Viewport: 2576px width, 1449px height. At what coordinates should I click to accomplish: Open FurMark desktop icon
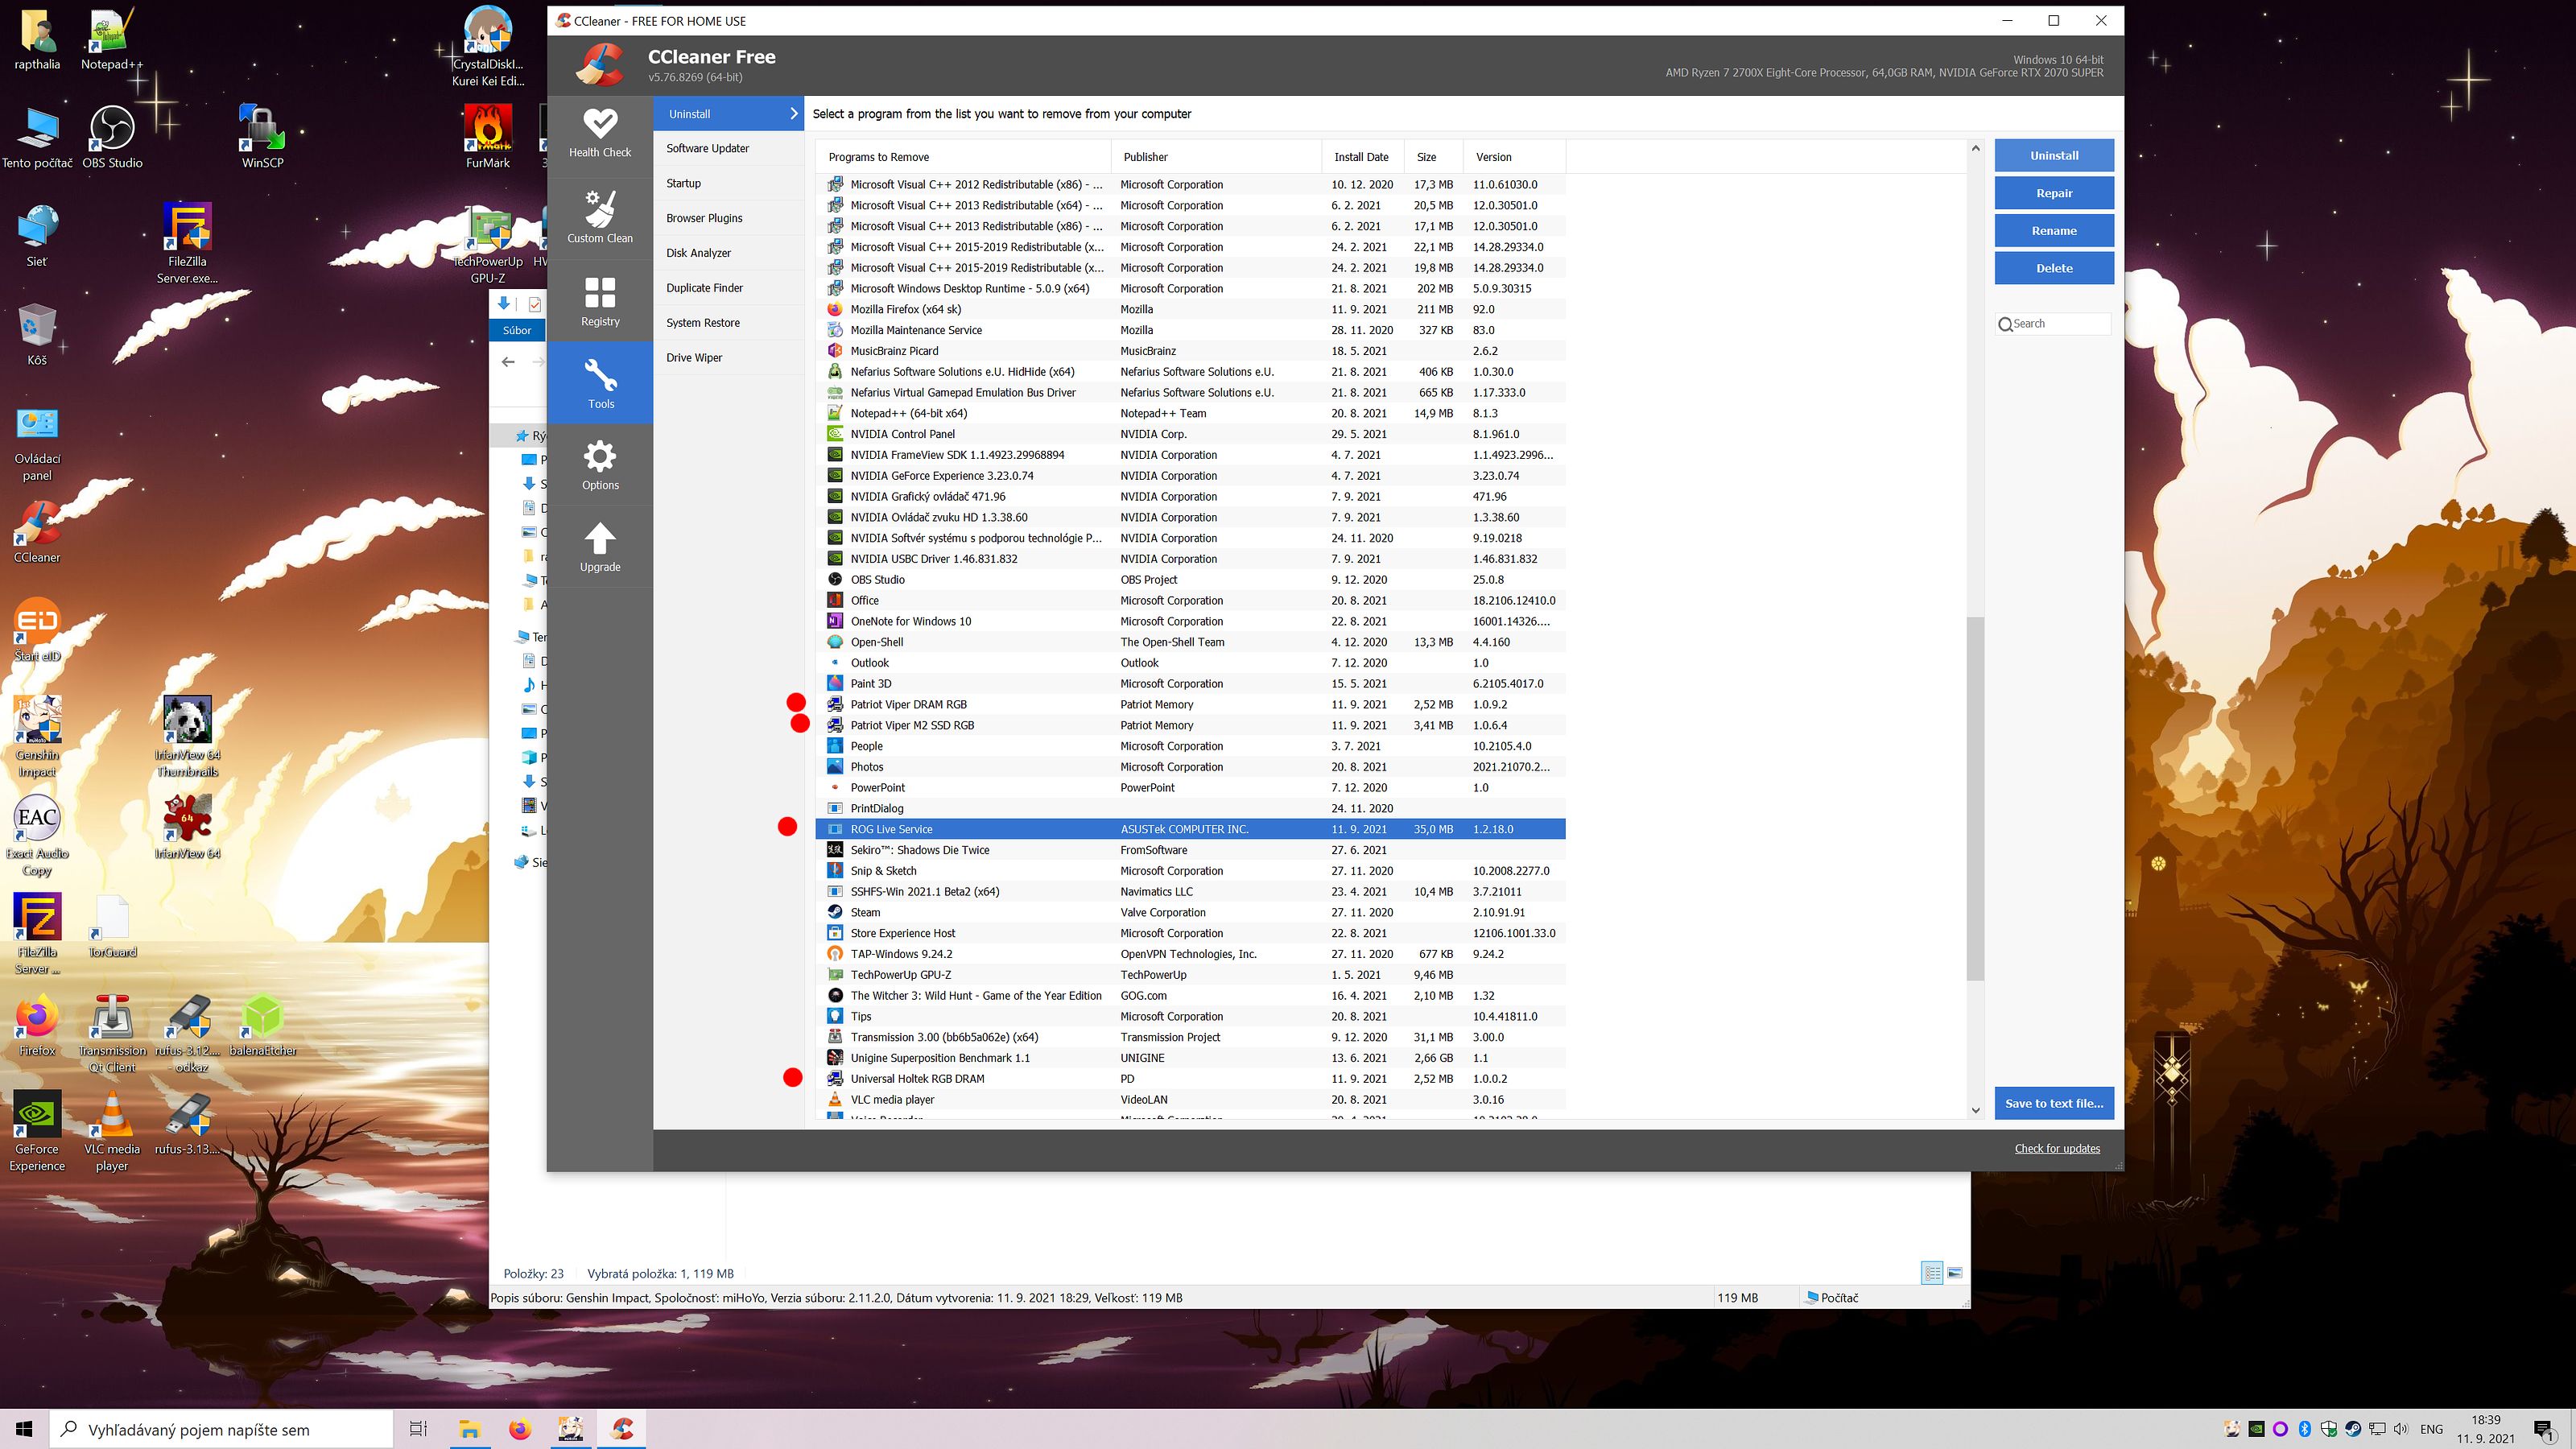[x=487, y=137]
